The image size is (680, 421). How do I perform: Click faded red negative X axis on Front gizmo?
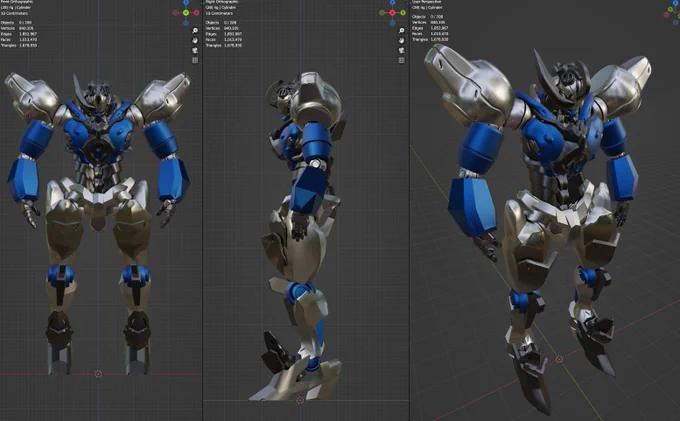point(176,13)
